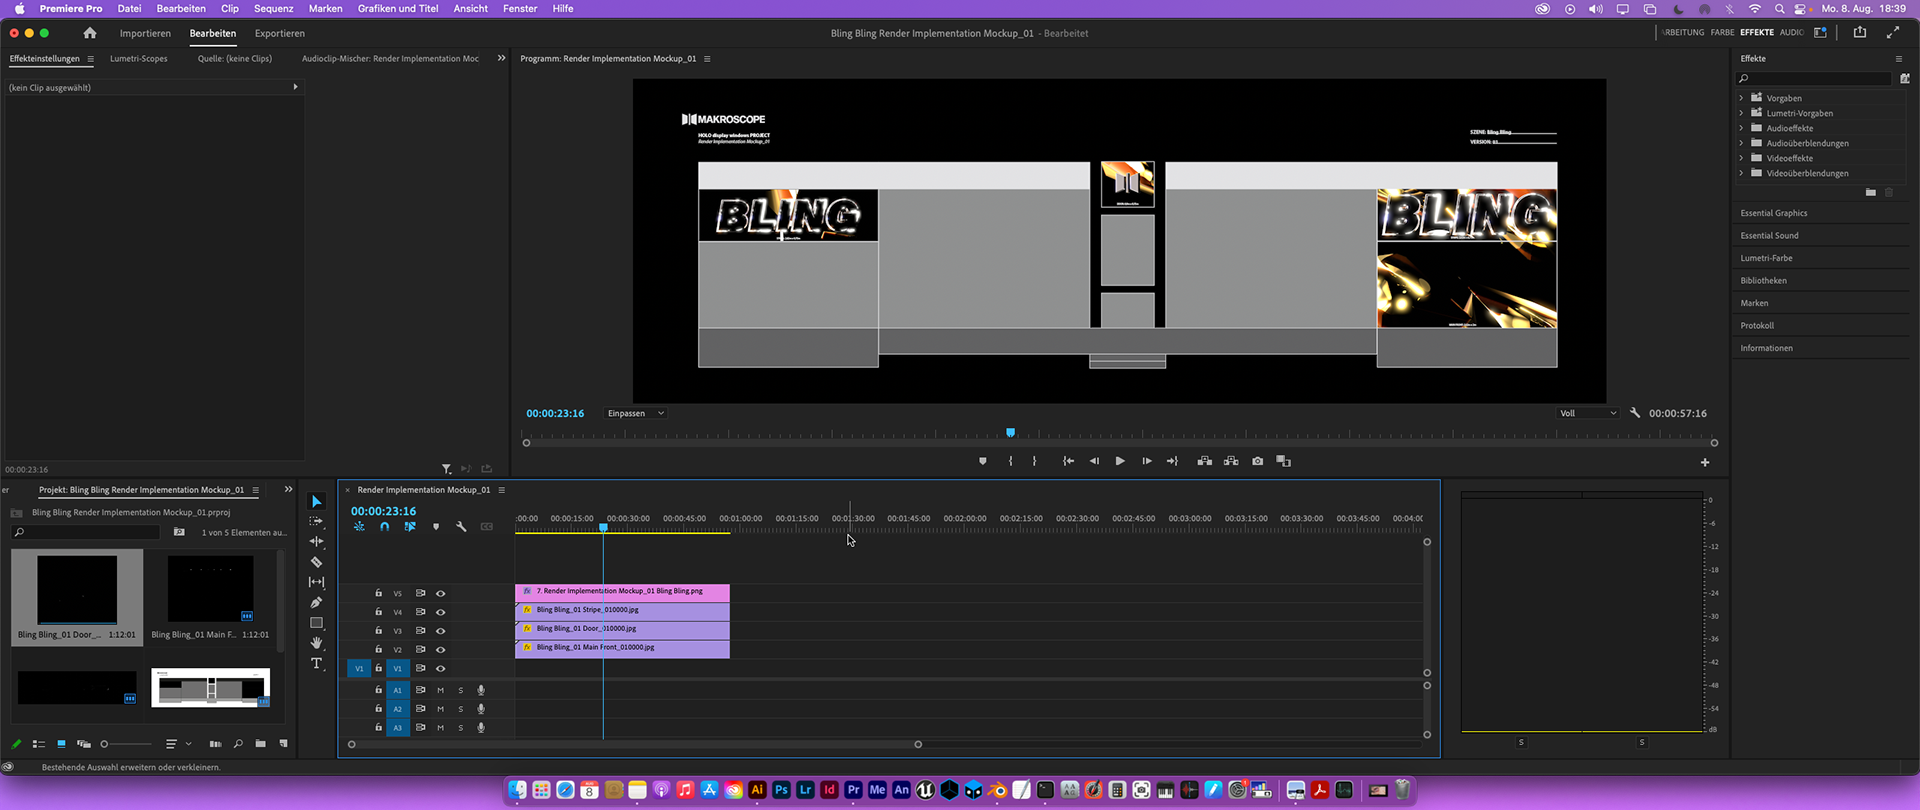Viewport: 1920px width, 810px height.
Task: Open Program monitor wrench settings
Action: [1635, 413]
